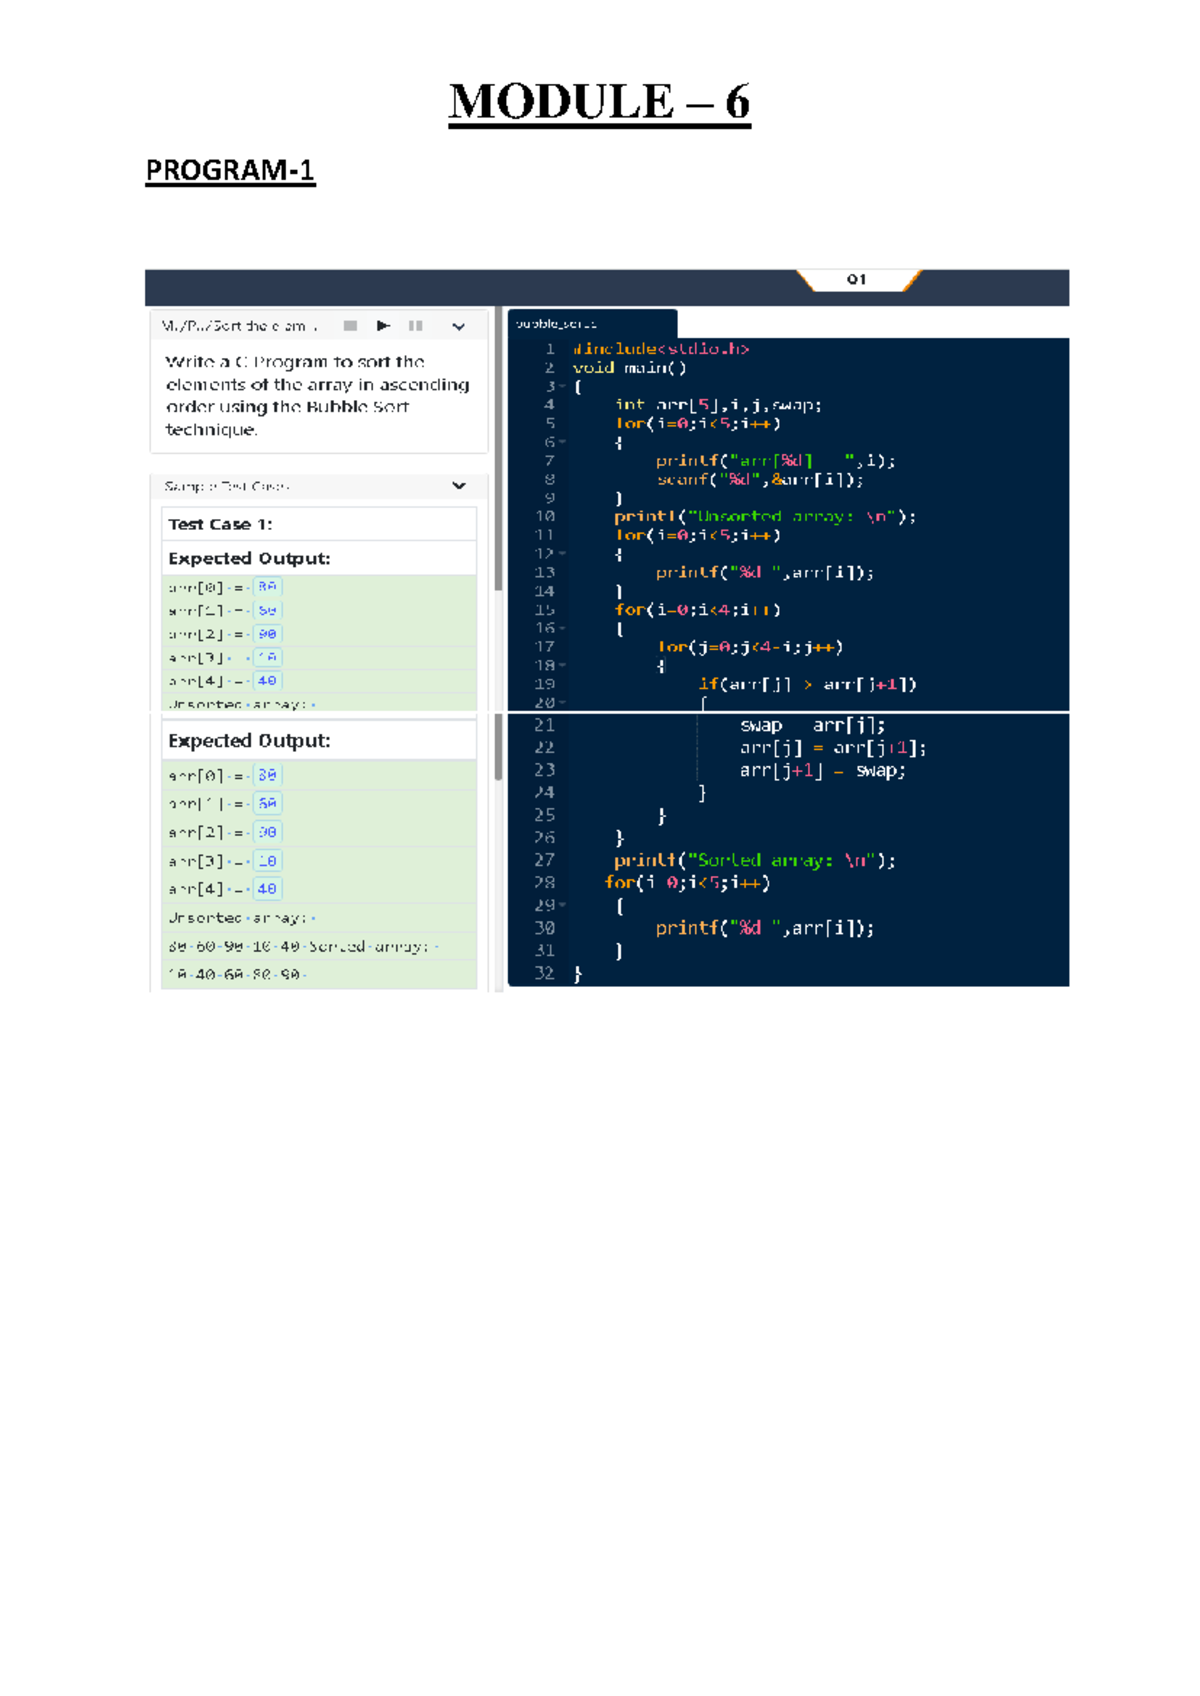Viewport: 1200px width, 1696px height.
Task: Open the Q1 question tab
Action: click(857, 280)
